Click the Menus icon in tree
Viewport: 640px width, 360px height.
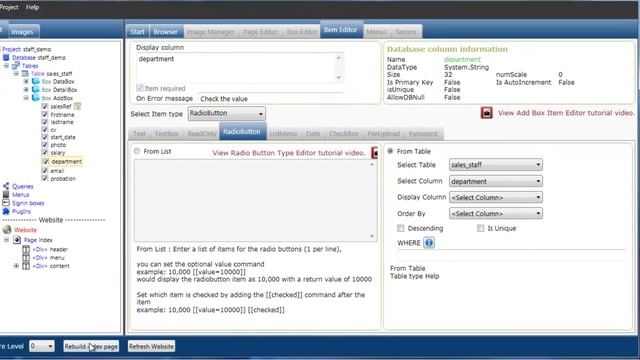6,195
